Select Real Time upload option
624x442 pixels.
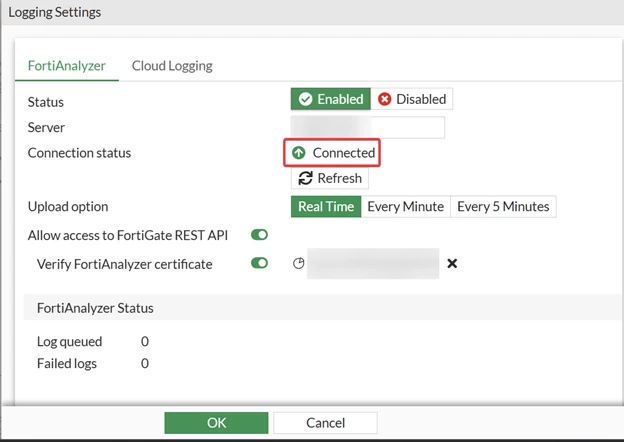click(326, 206)
